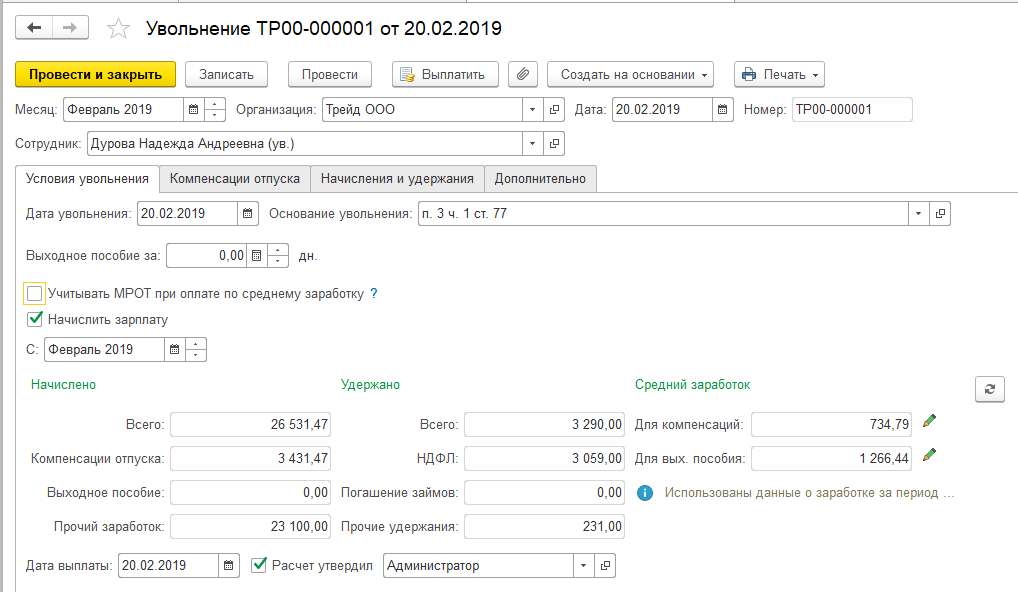The image size is (1018, 592).
Task: Open Использованы данные о заработке за период link
Action: coord(809,493)
